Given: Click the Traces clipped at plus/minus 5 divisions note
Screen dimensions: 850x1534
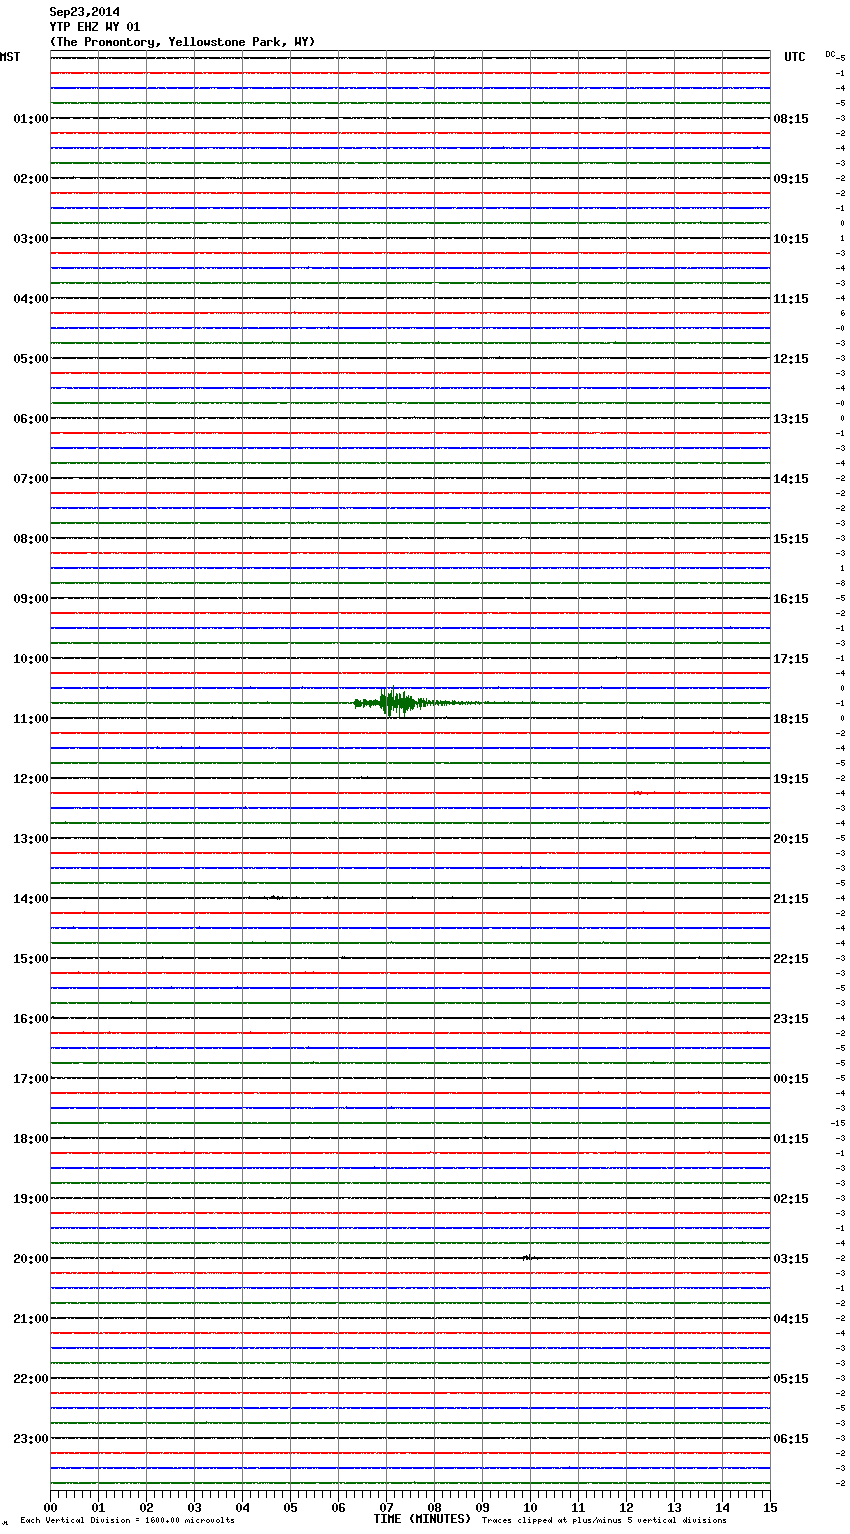Looking at the screenshot, I should (x=604, y=1520).
